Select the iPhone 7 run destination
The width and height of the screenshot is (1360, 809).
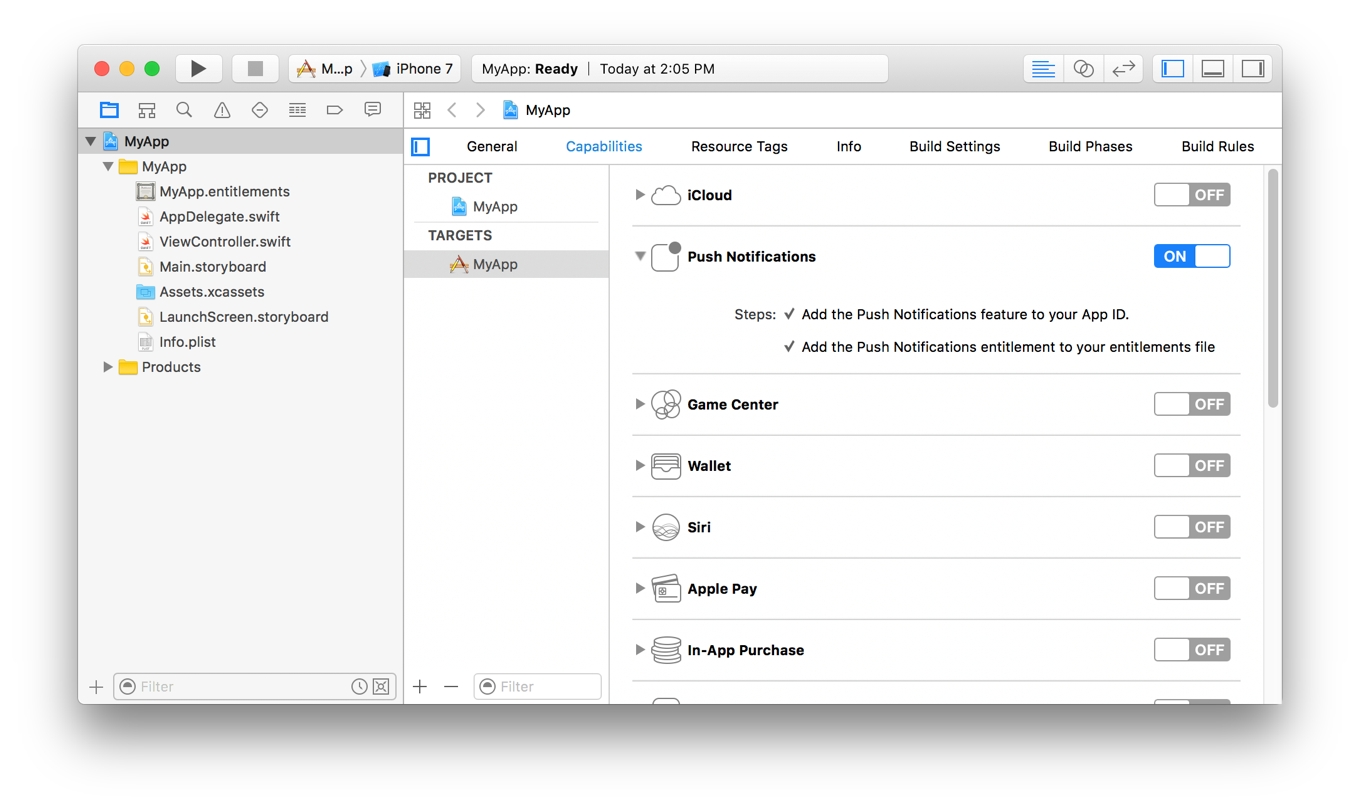pos(414,69)
